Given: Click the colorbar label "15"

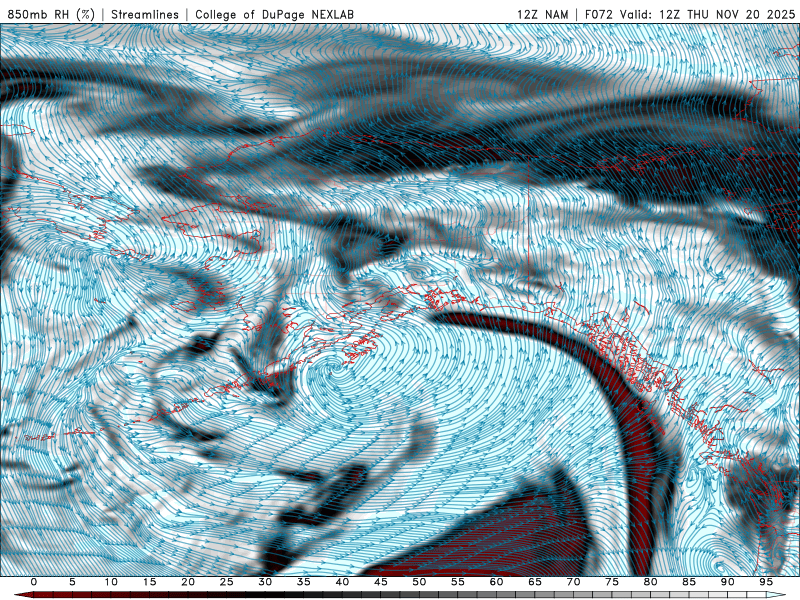Looking at the screenshot, I should pos(149,582).
